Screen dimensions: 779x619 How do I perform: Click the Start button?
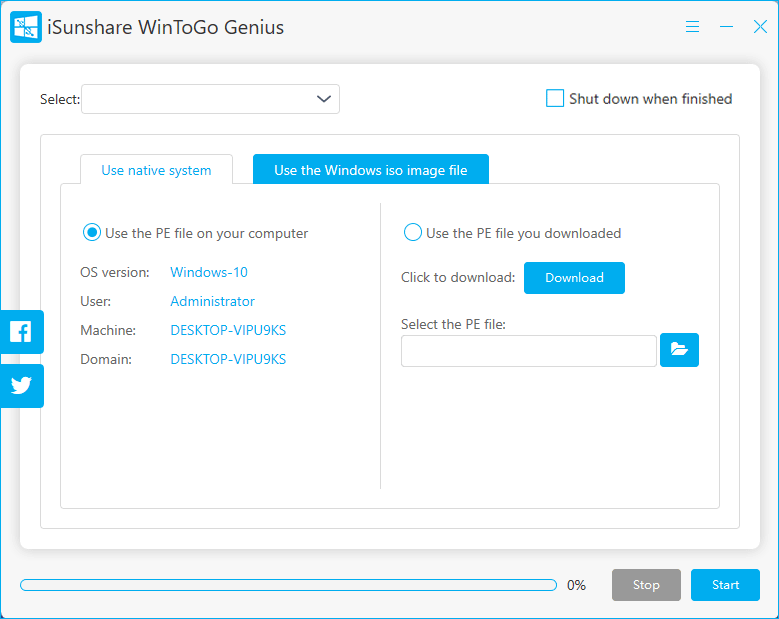point(725,585)
